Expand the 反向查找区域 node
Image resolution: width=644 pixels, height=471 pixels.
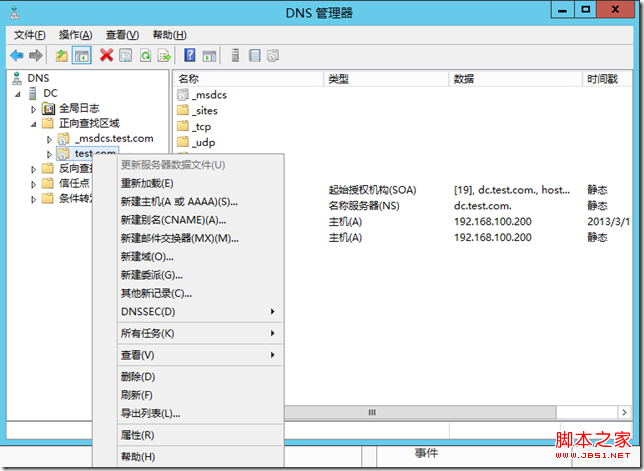click(34, 169)
